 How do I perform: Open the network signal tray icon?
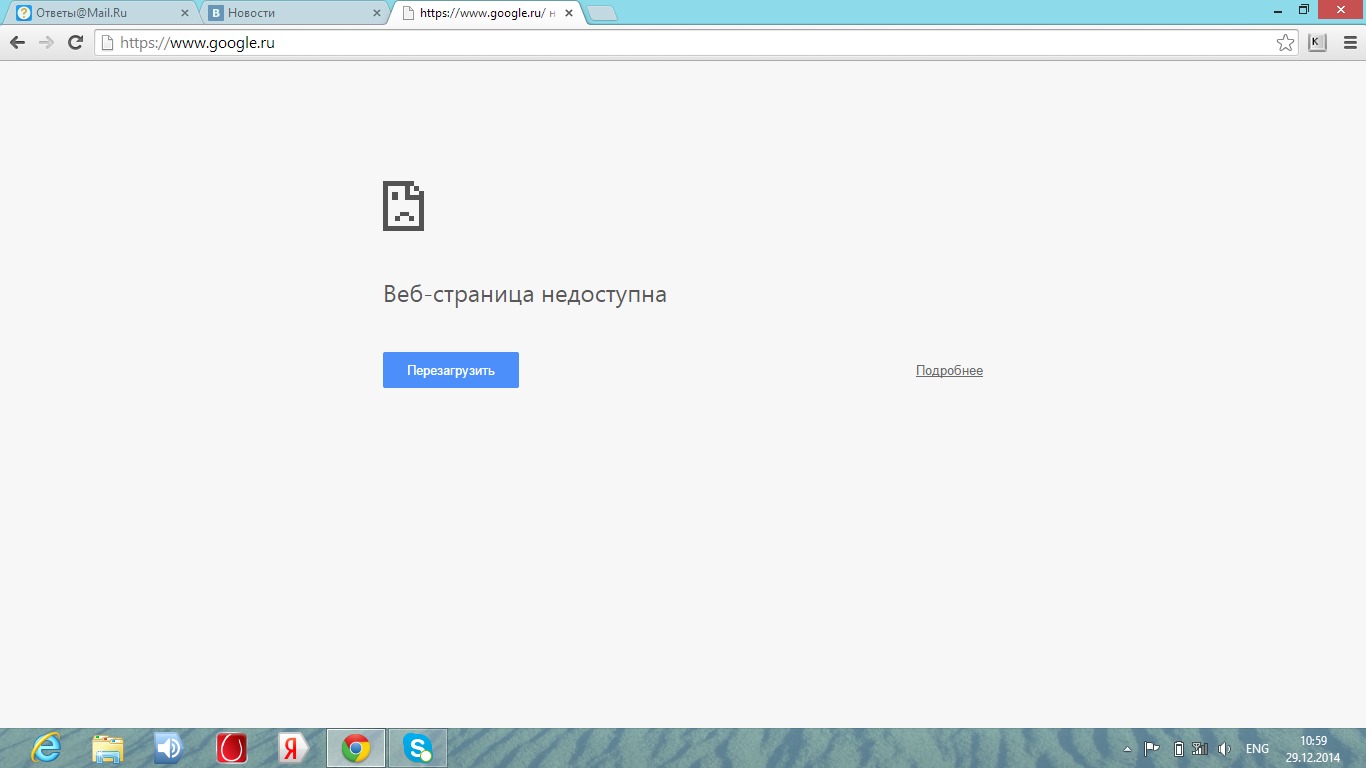point(1201,749)
